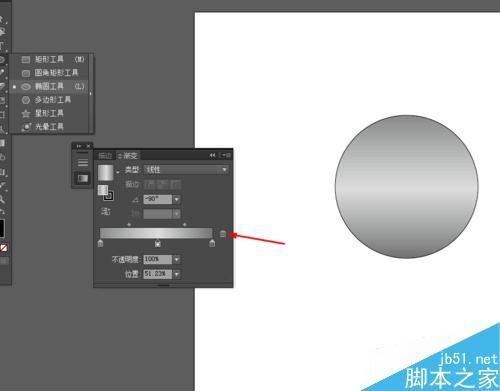Click the Reverse Gradient icon
Viewport: 500px width, 391px height.
point(106,211)
